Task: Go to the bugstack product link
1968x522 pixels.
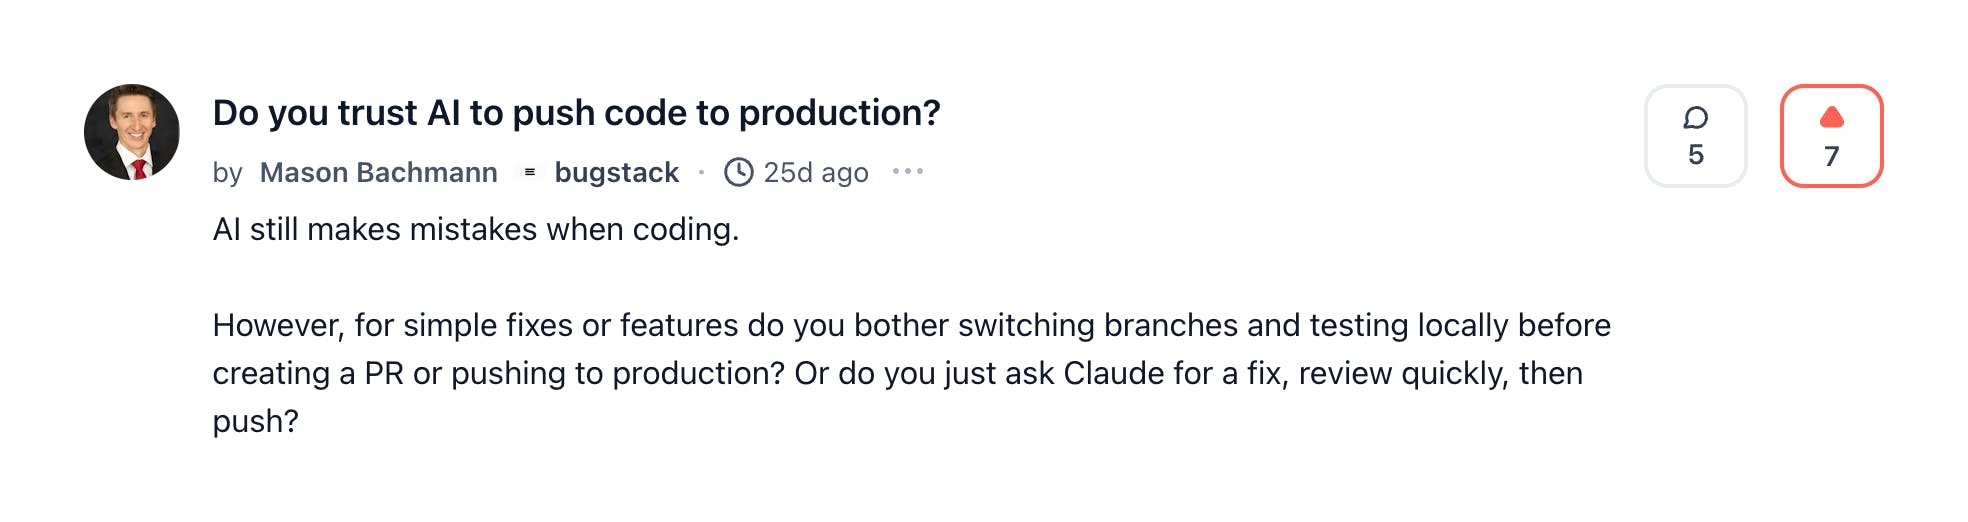Action: point(616,172)
